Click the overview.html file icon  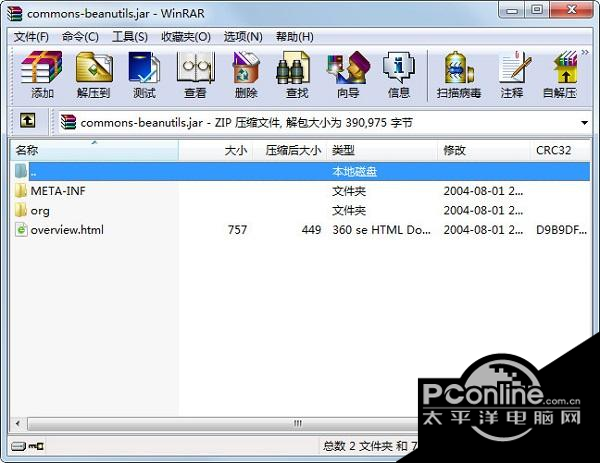point(21,229)
